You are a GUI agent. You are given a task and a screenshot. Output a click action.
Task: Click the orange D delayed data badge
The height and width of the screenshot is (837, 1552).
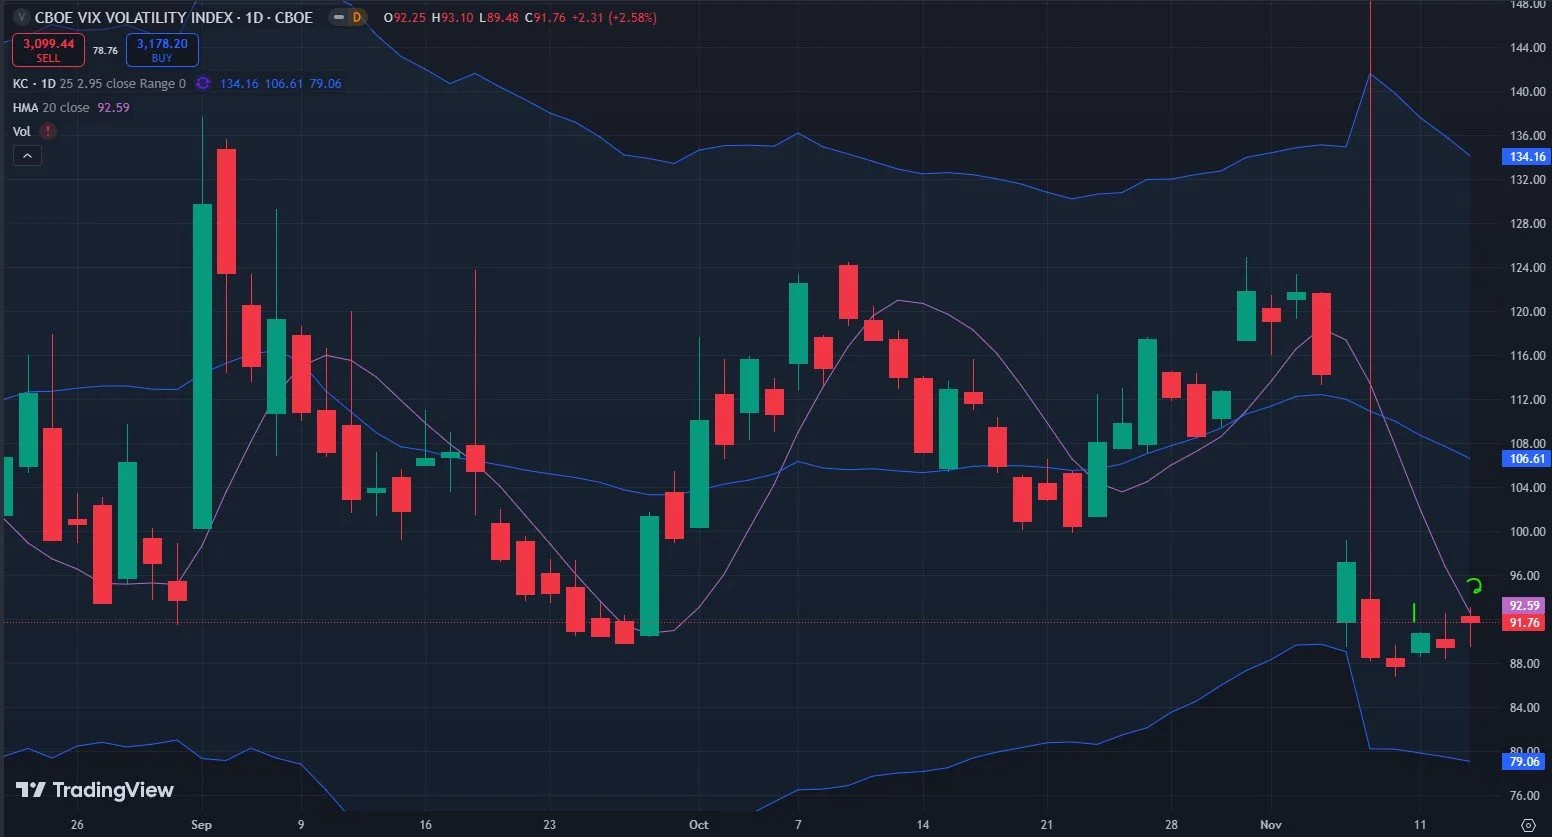tap(357, 17)
